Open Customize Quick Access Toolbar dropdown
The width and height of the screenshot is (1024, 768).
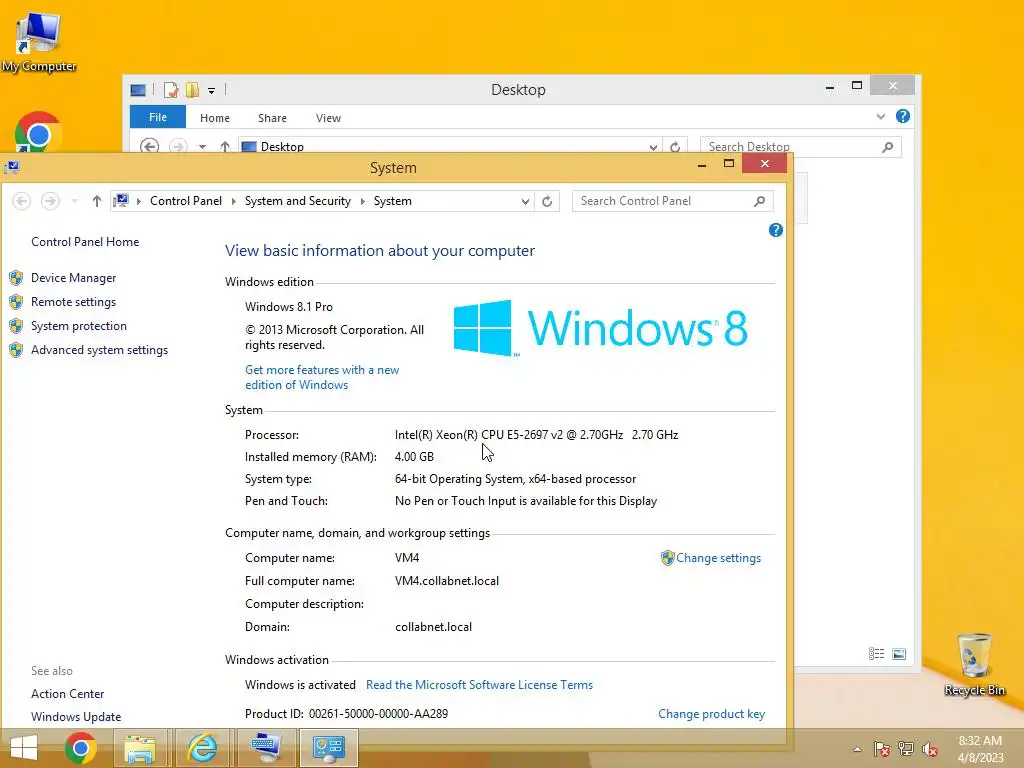(212, 91)
